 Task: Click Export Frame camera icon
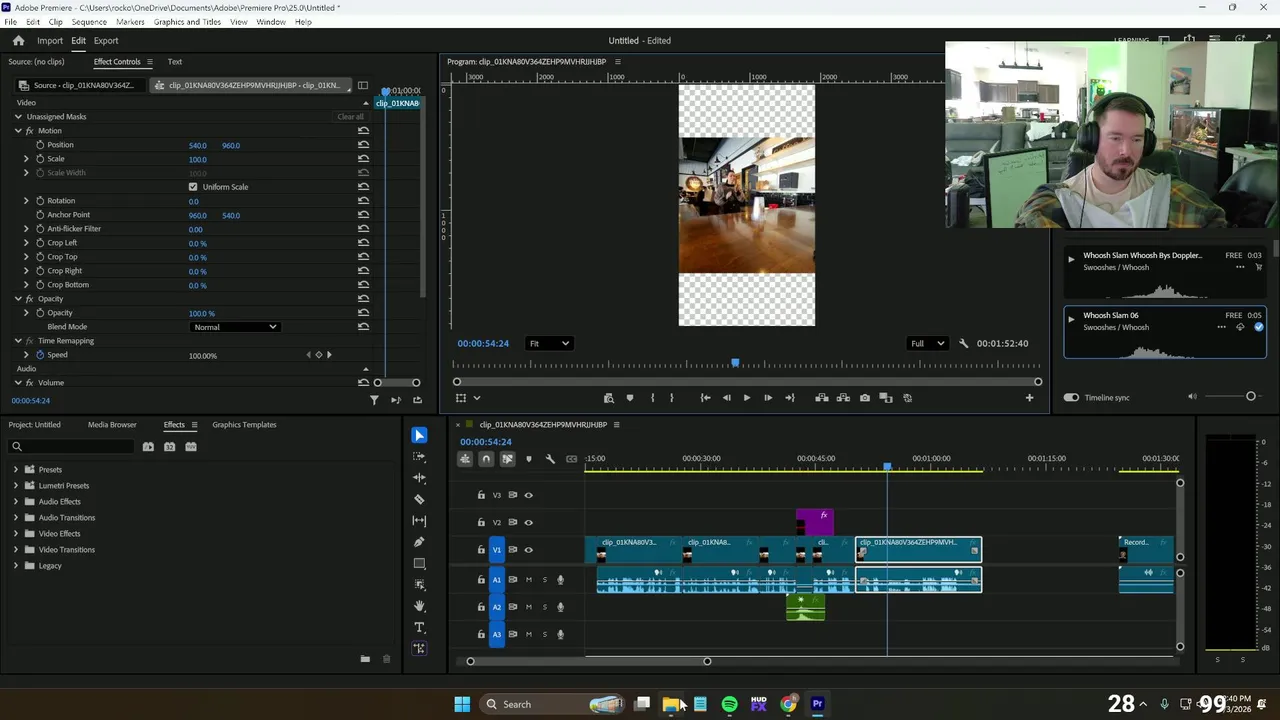(865, 398)
